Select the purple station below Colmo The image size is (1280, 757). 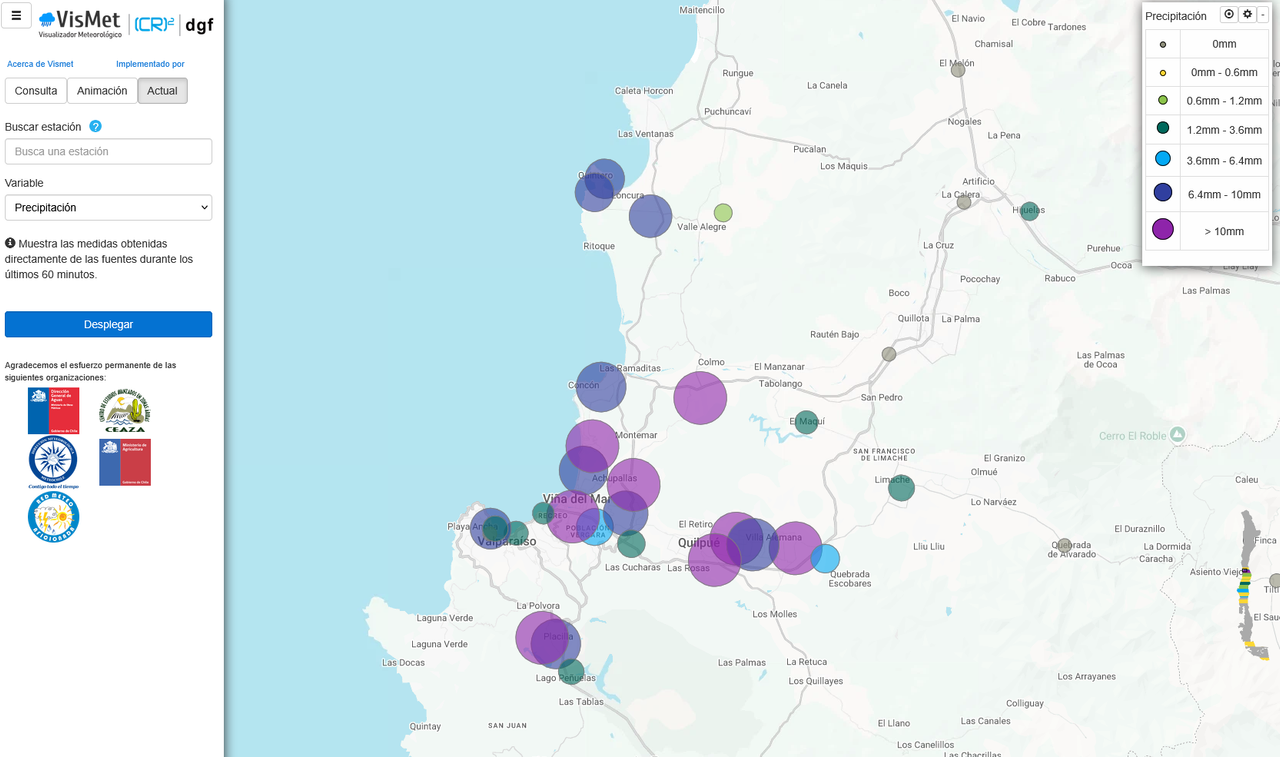700,398
